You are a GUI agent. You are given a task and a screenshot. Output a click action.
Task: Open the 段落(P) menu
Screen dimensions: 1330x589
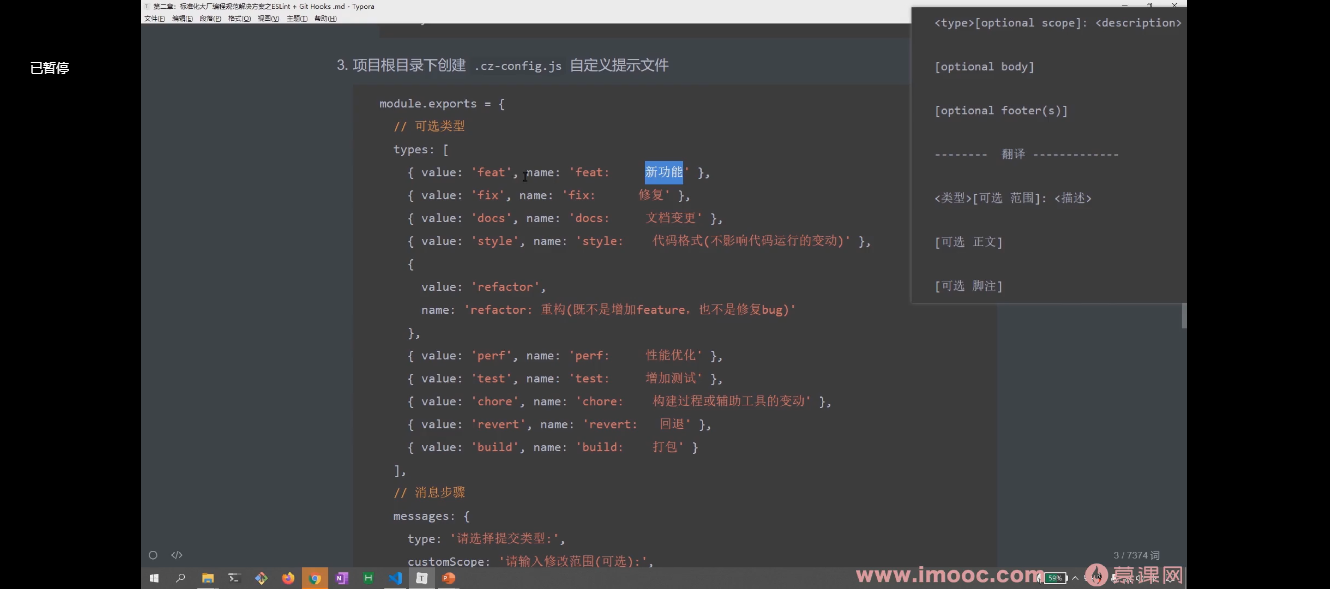211,18
